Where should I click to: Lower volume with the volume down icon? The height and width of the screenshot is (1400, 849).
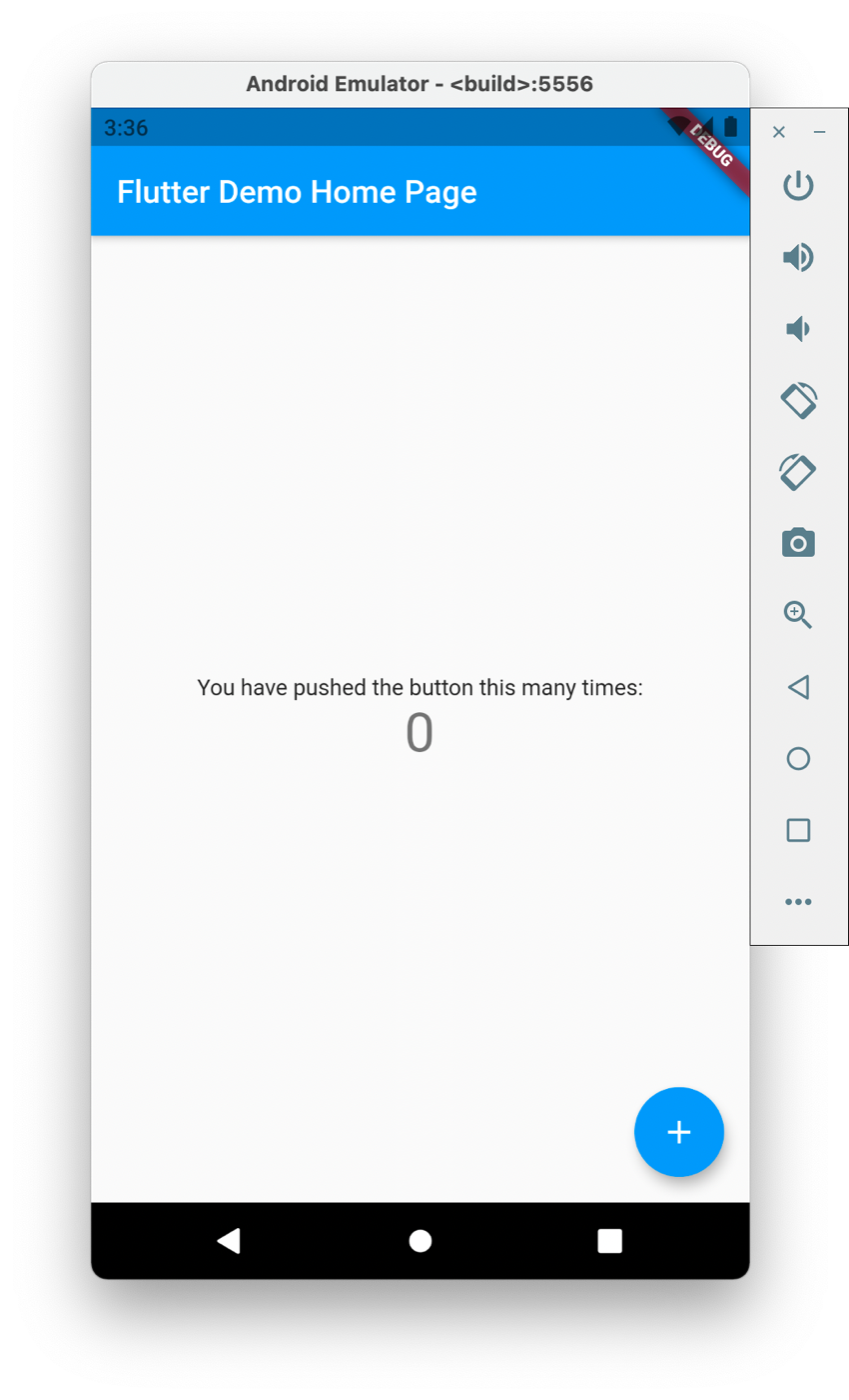click(798, 329)
